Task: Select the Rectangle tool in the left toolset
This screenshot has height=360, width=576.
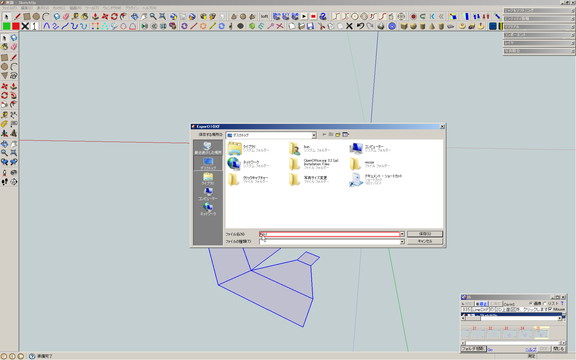Action: [4, 58]
